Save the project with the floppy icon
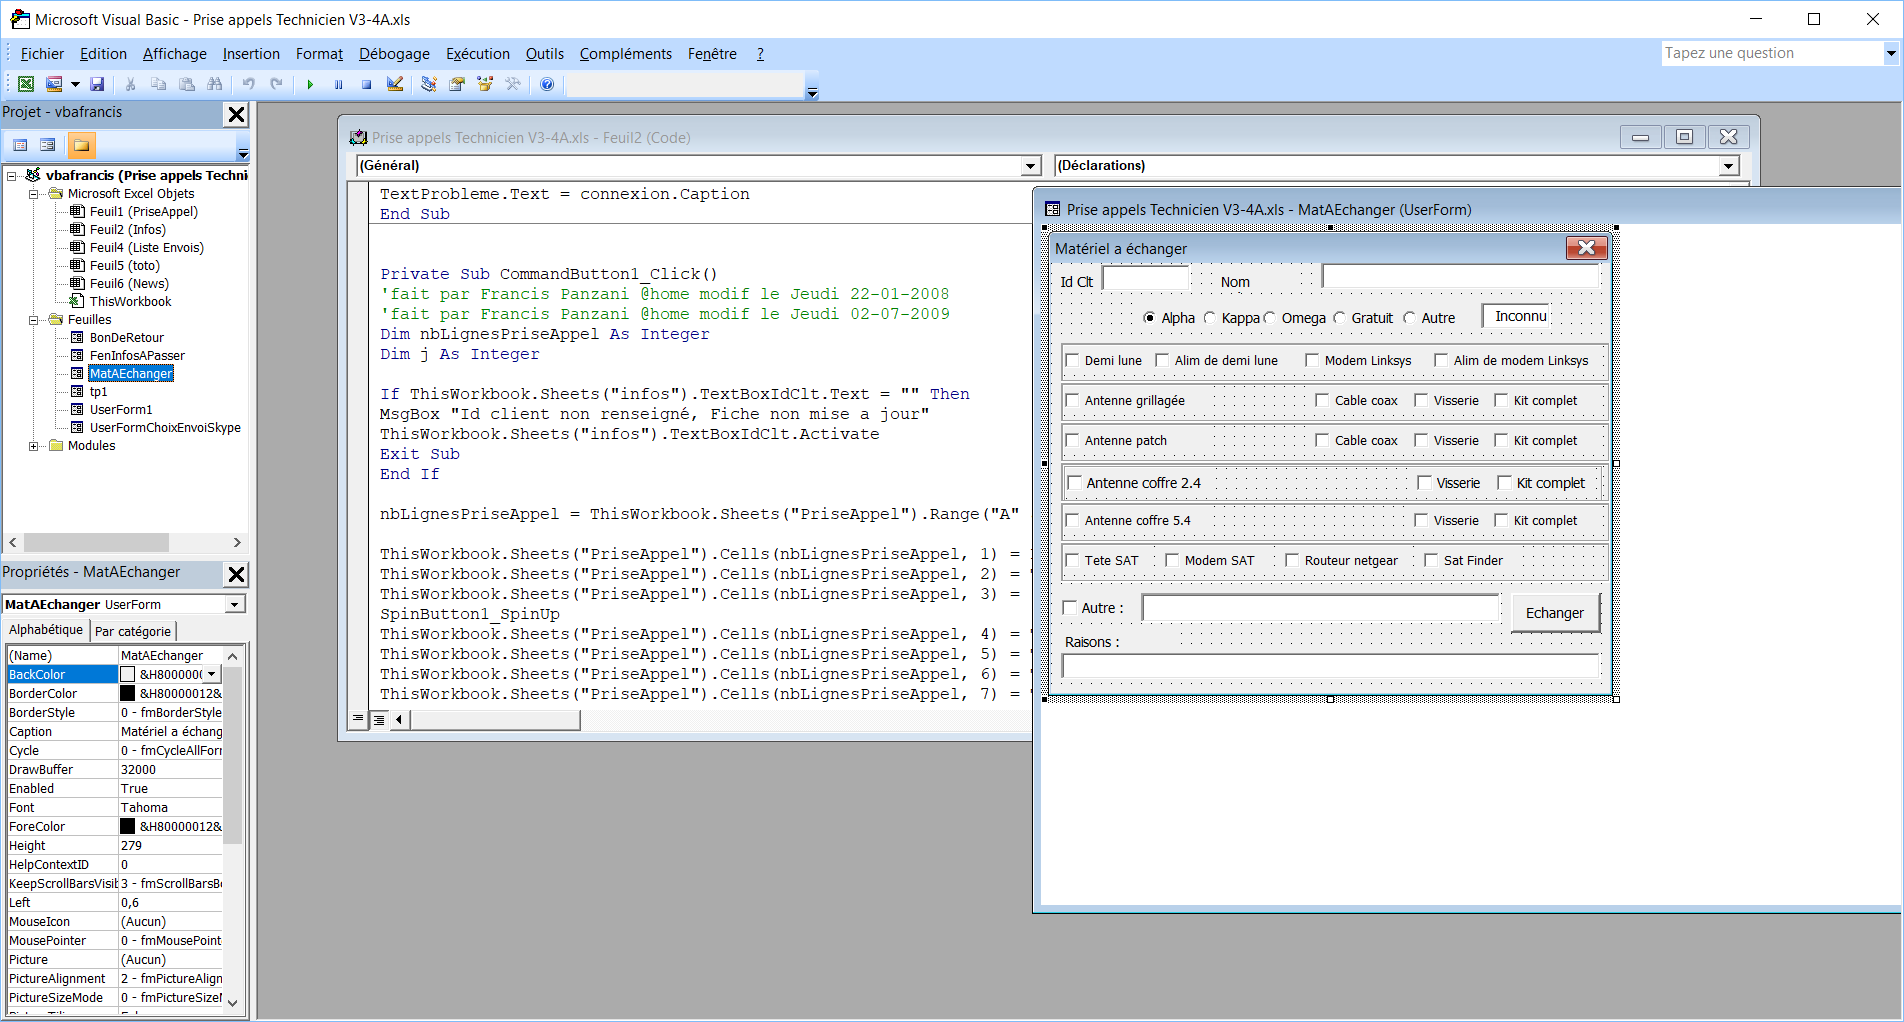This screenshot has width=1904, height=1022. coord(97,84)
